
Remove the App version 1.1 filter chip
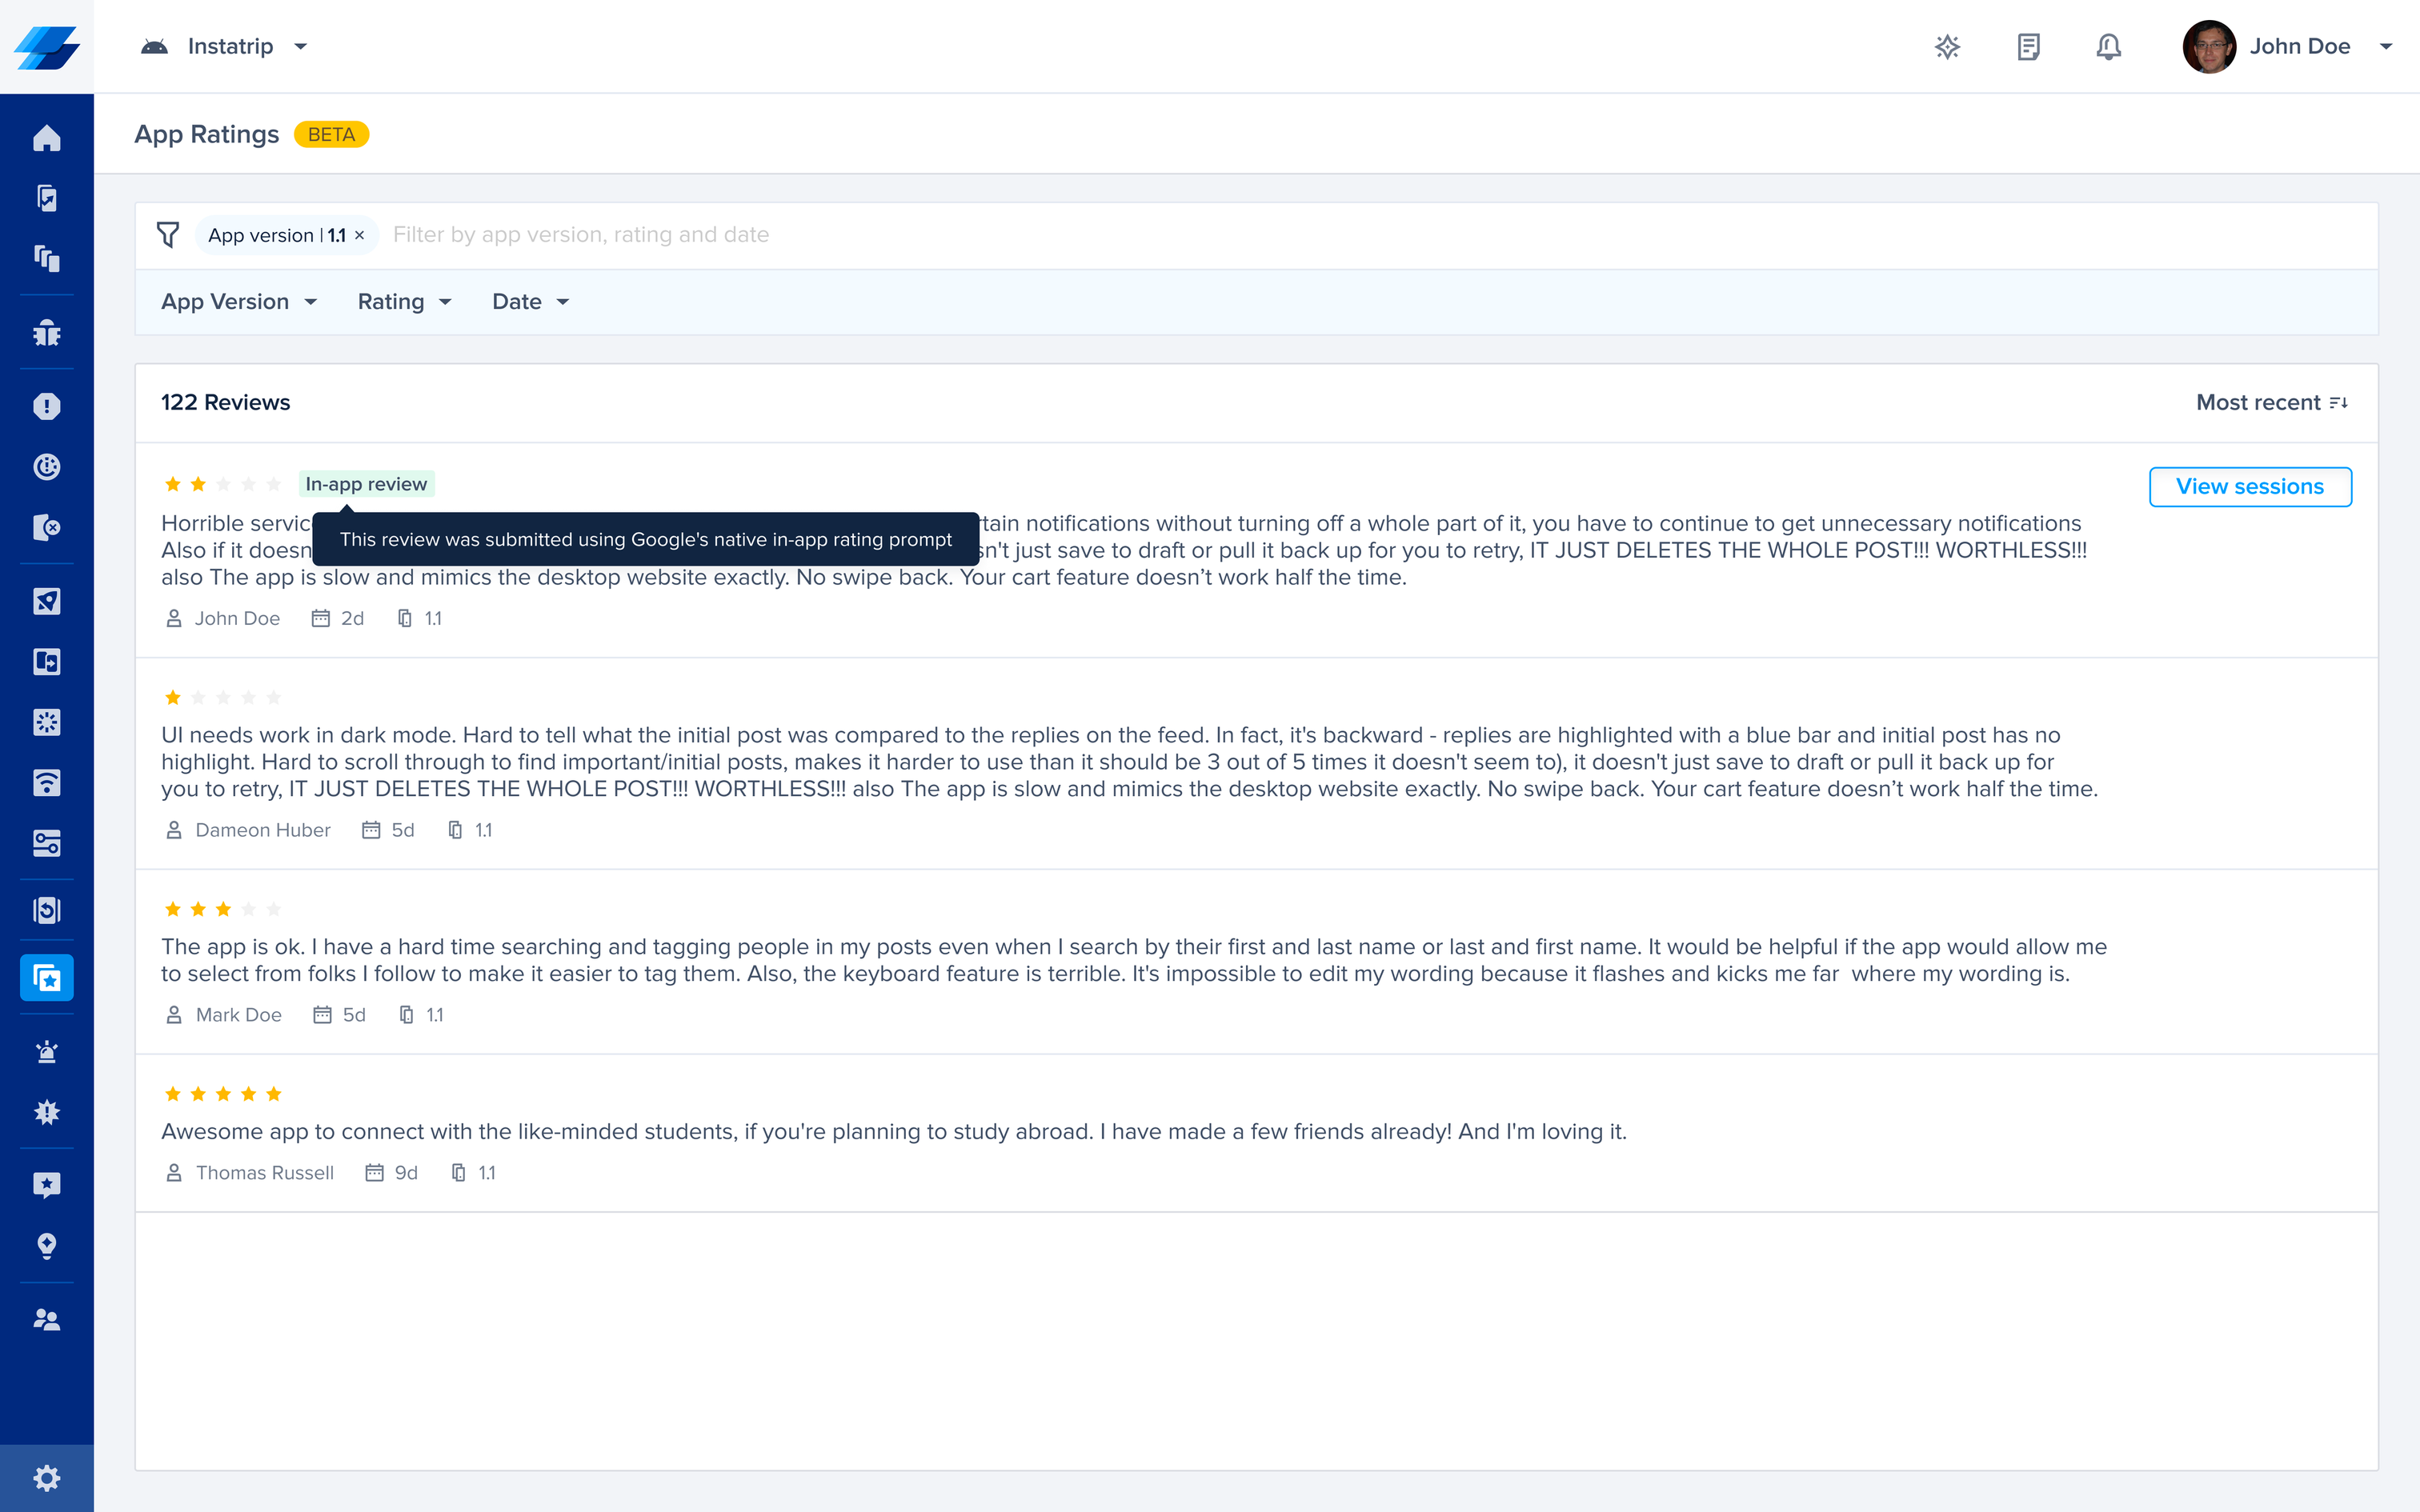click(360, 236)
